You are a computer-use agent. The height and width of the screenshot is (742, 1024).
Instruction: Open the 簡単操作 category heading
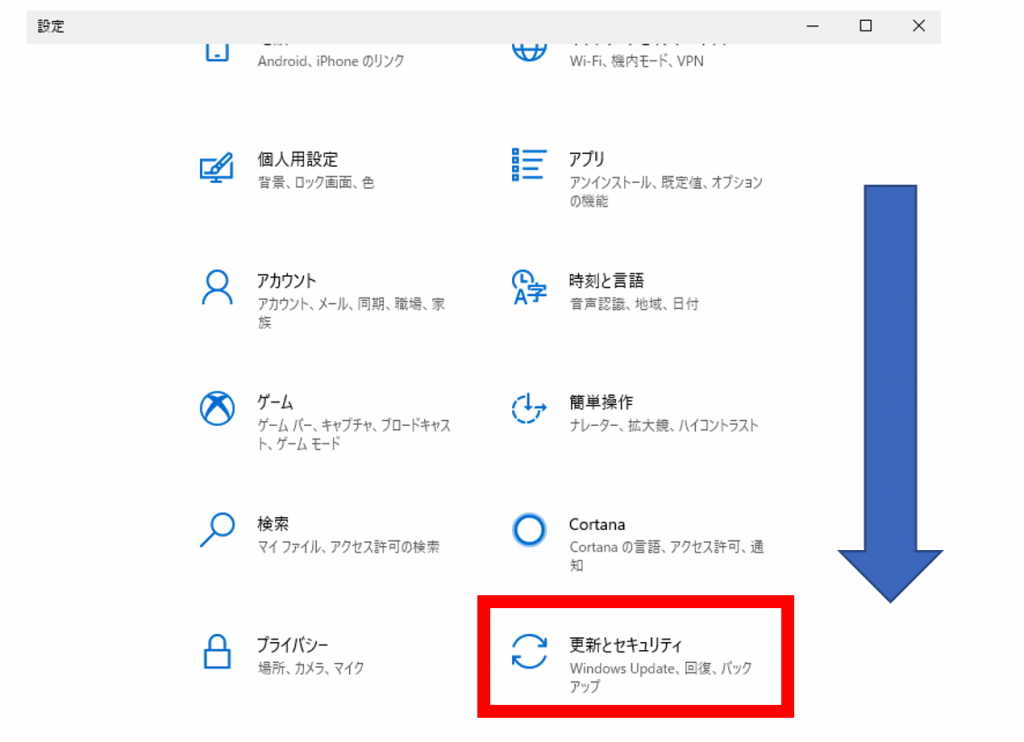point(600,402)
